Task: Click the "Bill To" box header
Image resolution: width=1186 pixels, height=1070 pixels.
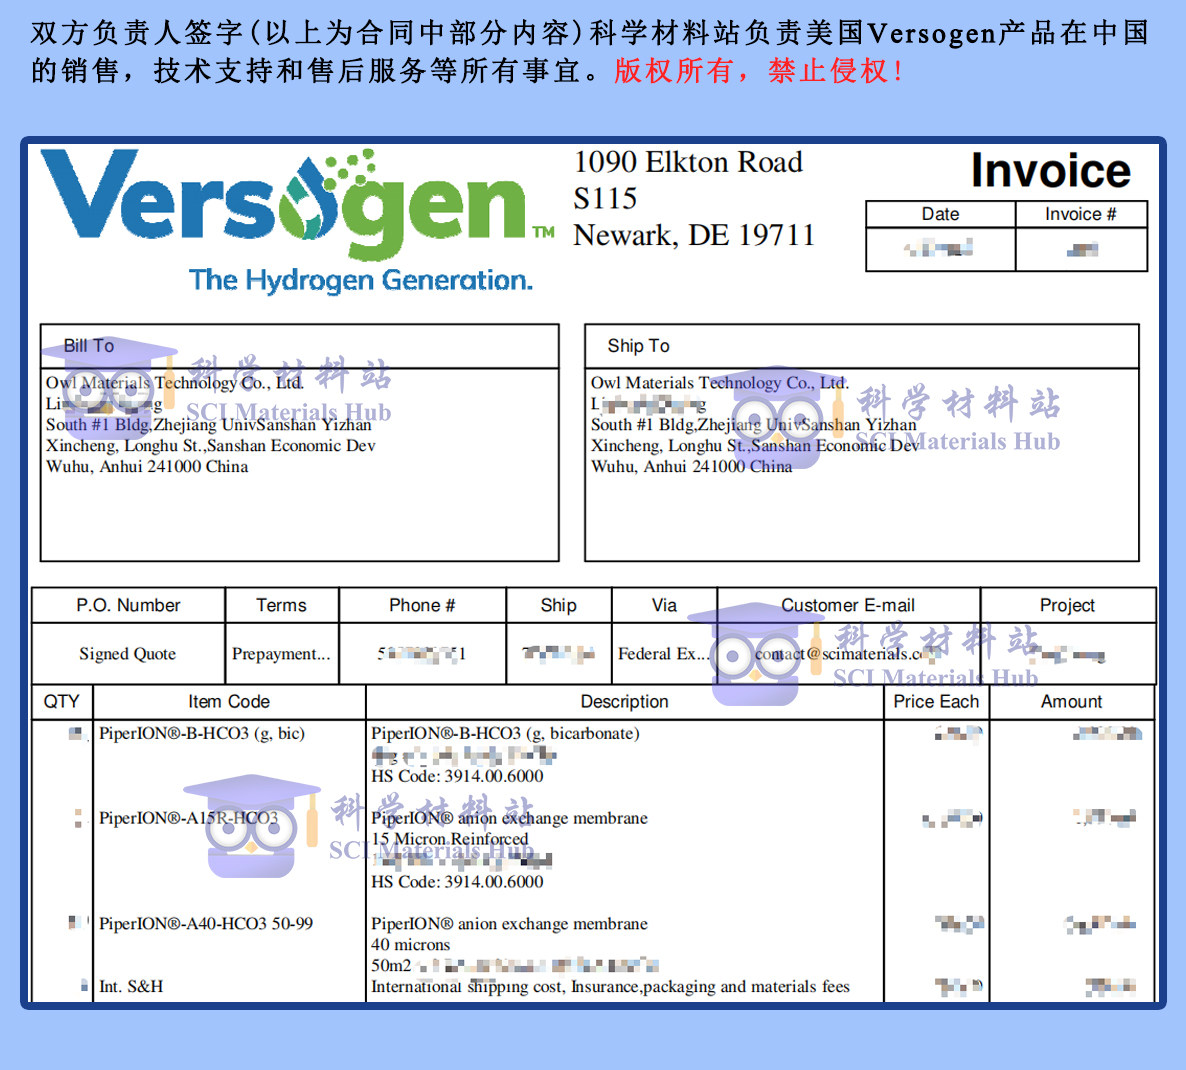Action: 300,346
